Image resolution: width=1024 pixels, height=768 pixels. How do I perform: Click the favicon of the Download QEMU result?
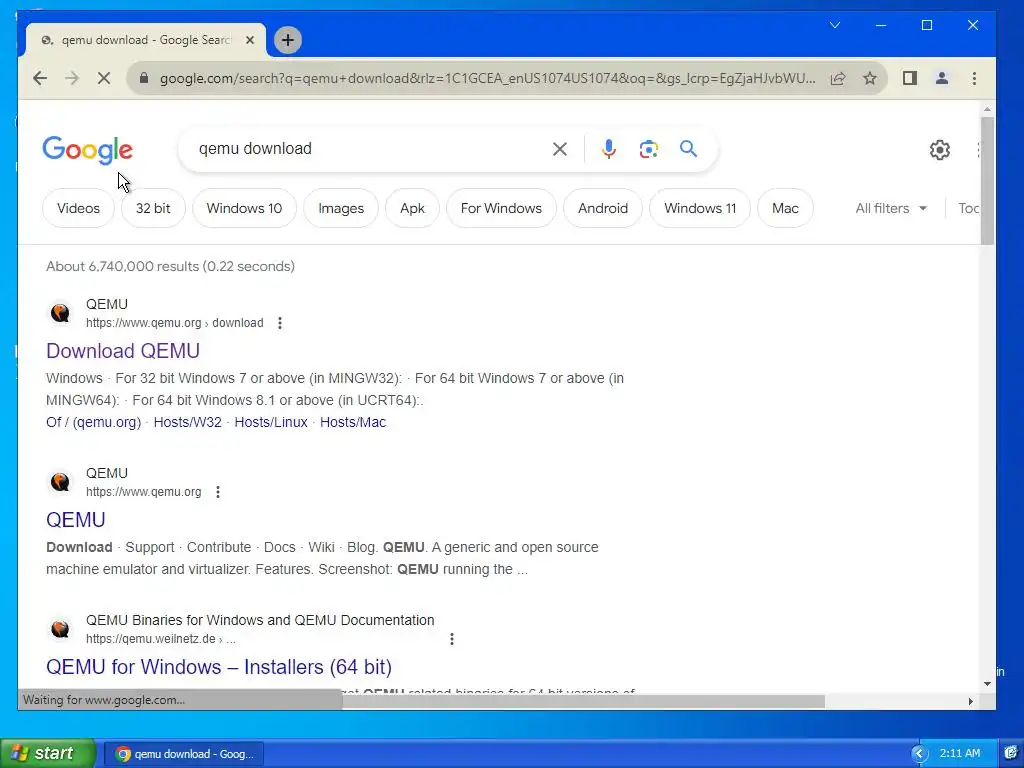pos(60,313)
